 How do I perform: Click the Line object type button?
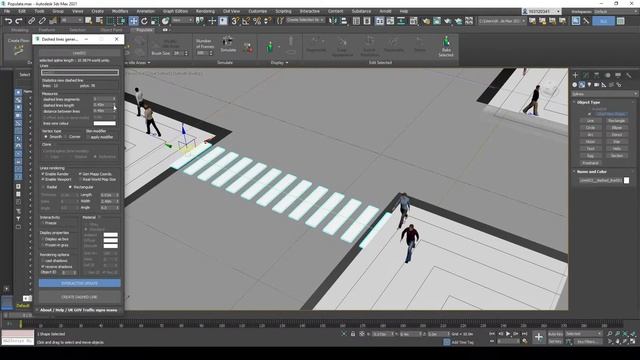[590, 121]
